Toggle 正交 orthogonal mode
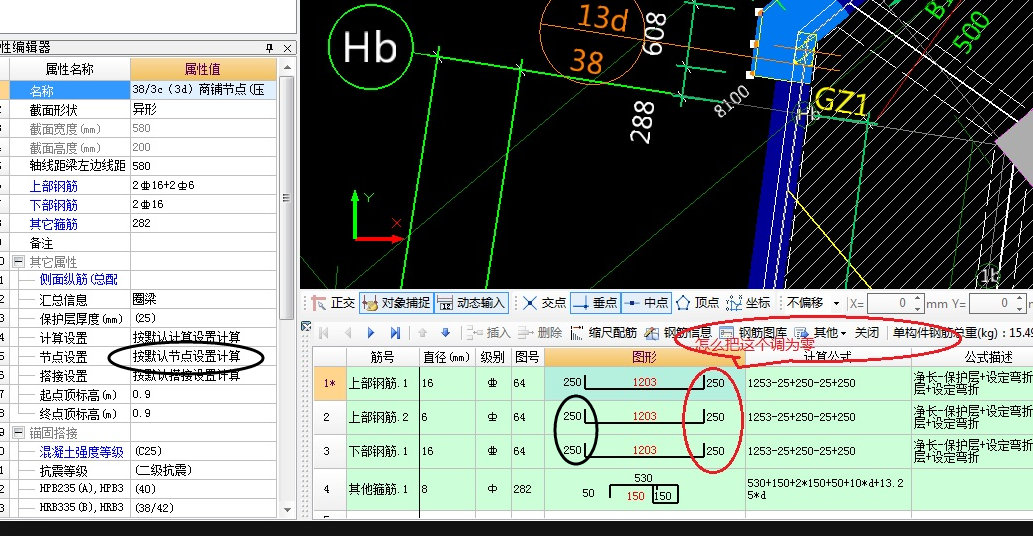The height and width of the screenshot is (536, 1033). (333, 303)
